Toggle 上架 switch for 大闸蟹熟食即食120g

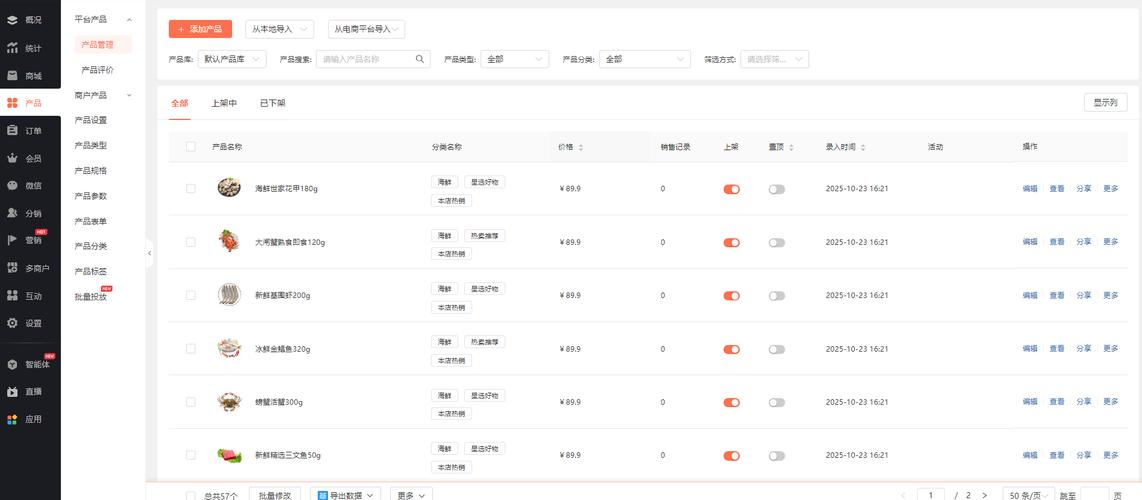731,242
